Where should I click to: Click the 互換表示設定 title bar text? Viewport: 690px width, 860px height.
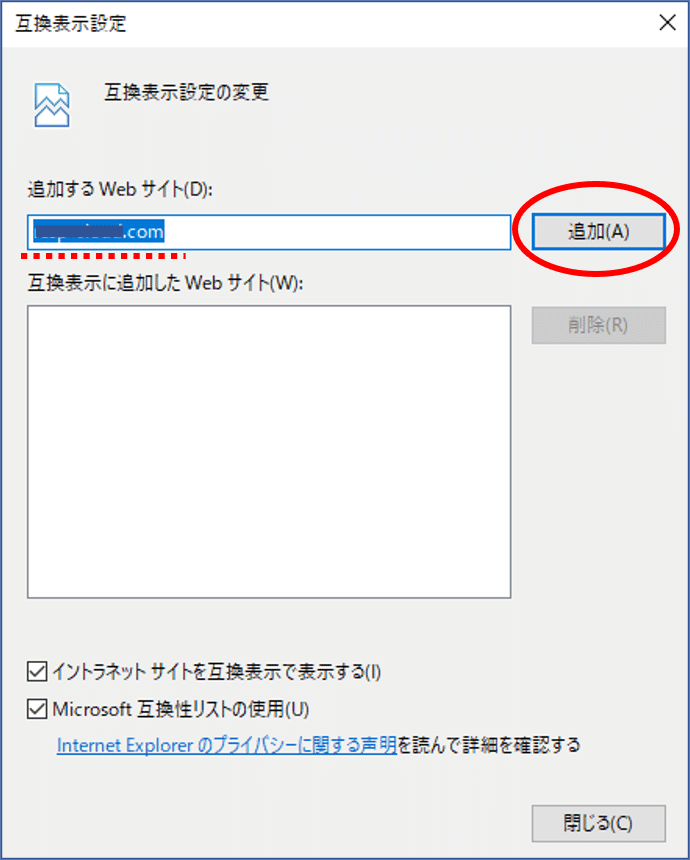point(71,24)
